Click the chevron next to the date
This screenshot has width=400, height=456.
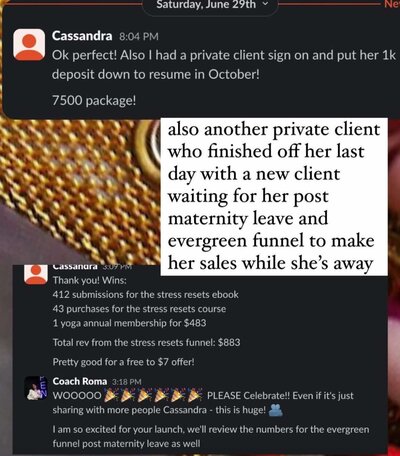pos(265,4)
